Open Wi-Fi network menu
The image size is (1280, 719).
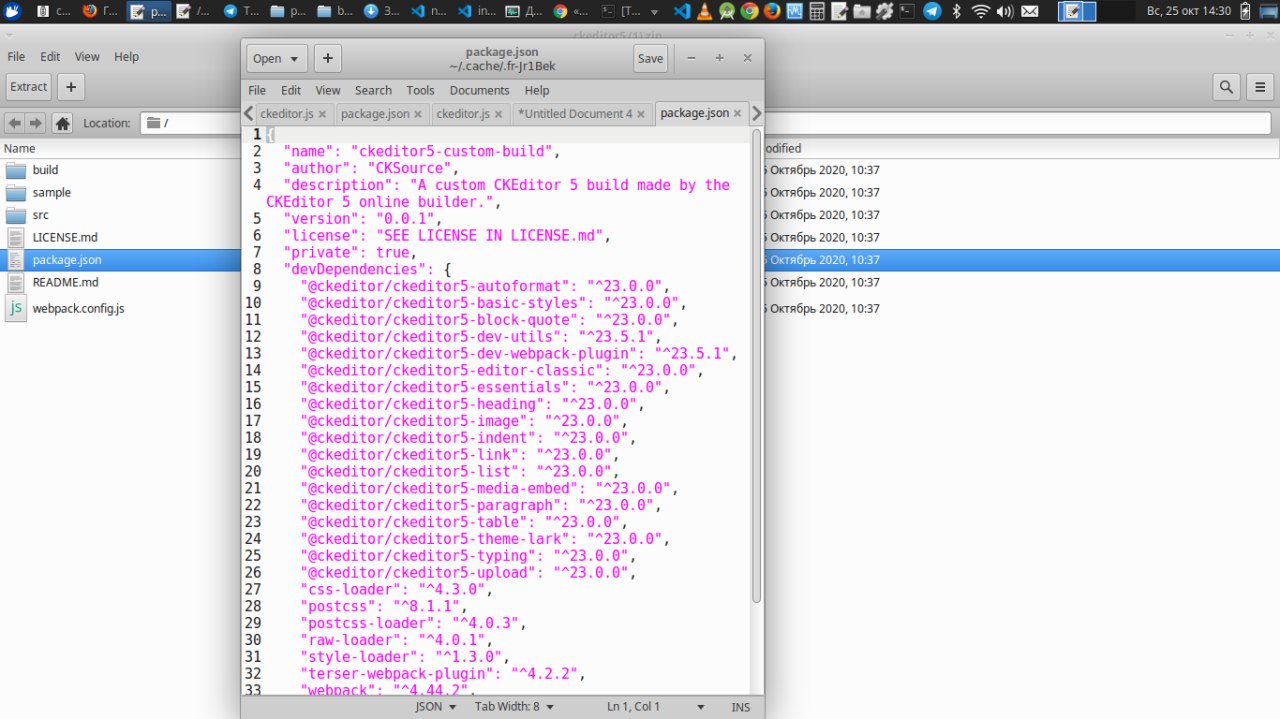[x=981, y=12]
